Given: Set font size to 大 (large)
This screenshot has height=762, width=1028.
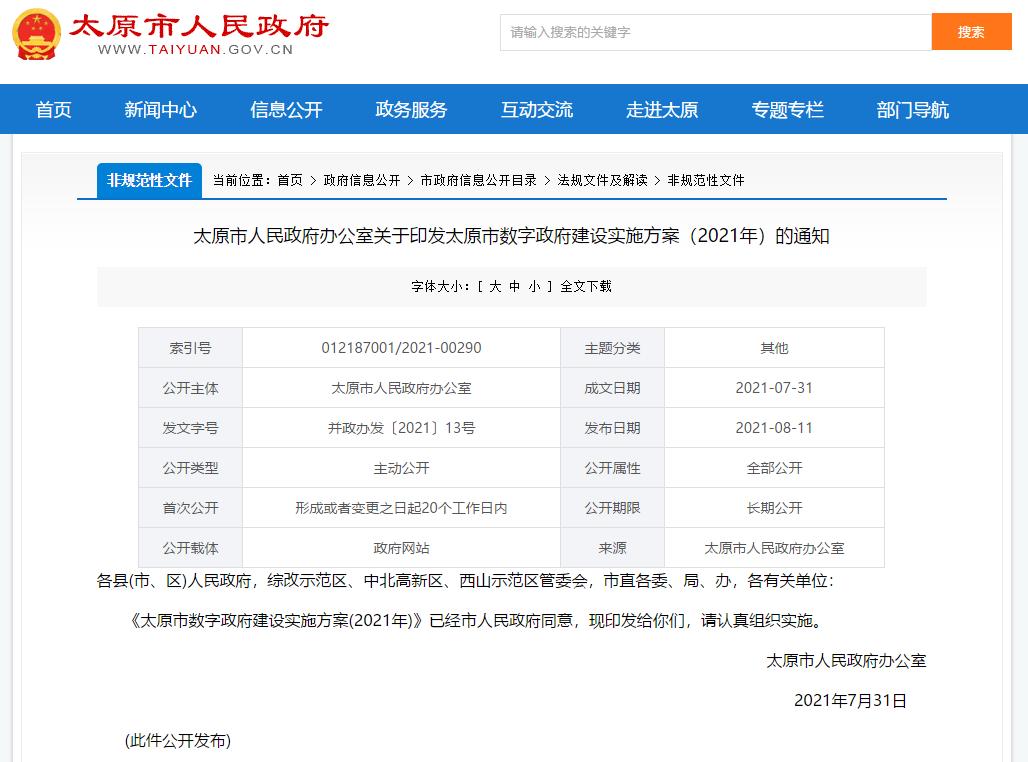Looking at the screenshot, I should pos(495,286).
